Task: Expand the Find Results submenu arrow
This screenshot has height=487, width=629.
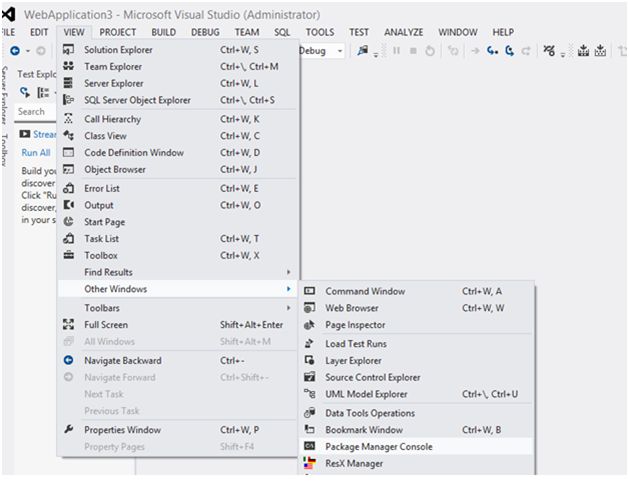Action: 288,272
